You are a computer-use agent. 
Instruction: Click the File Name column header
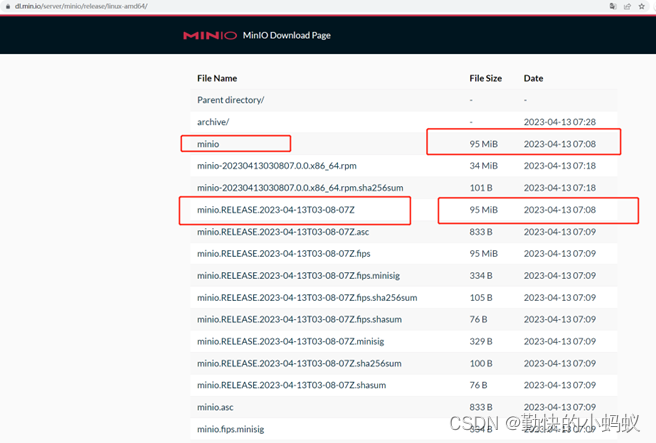[217, 78]
